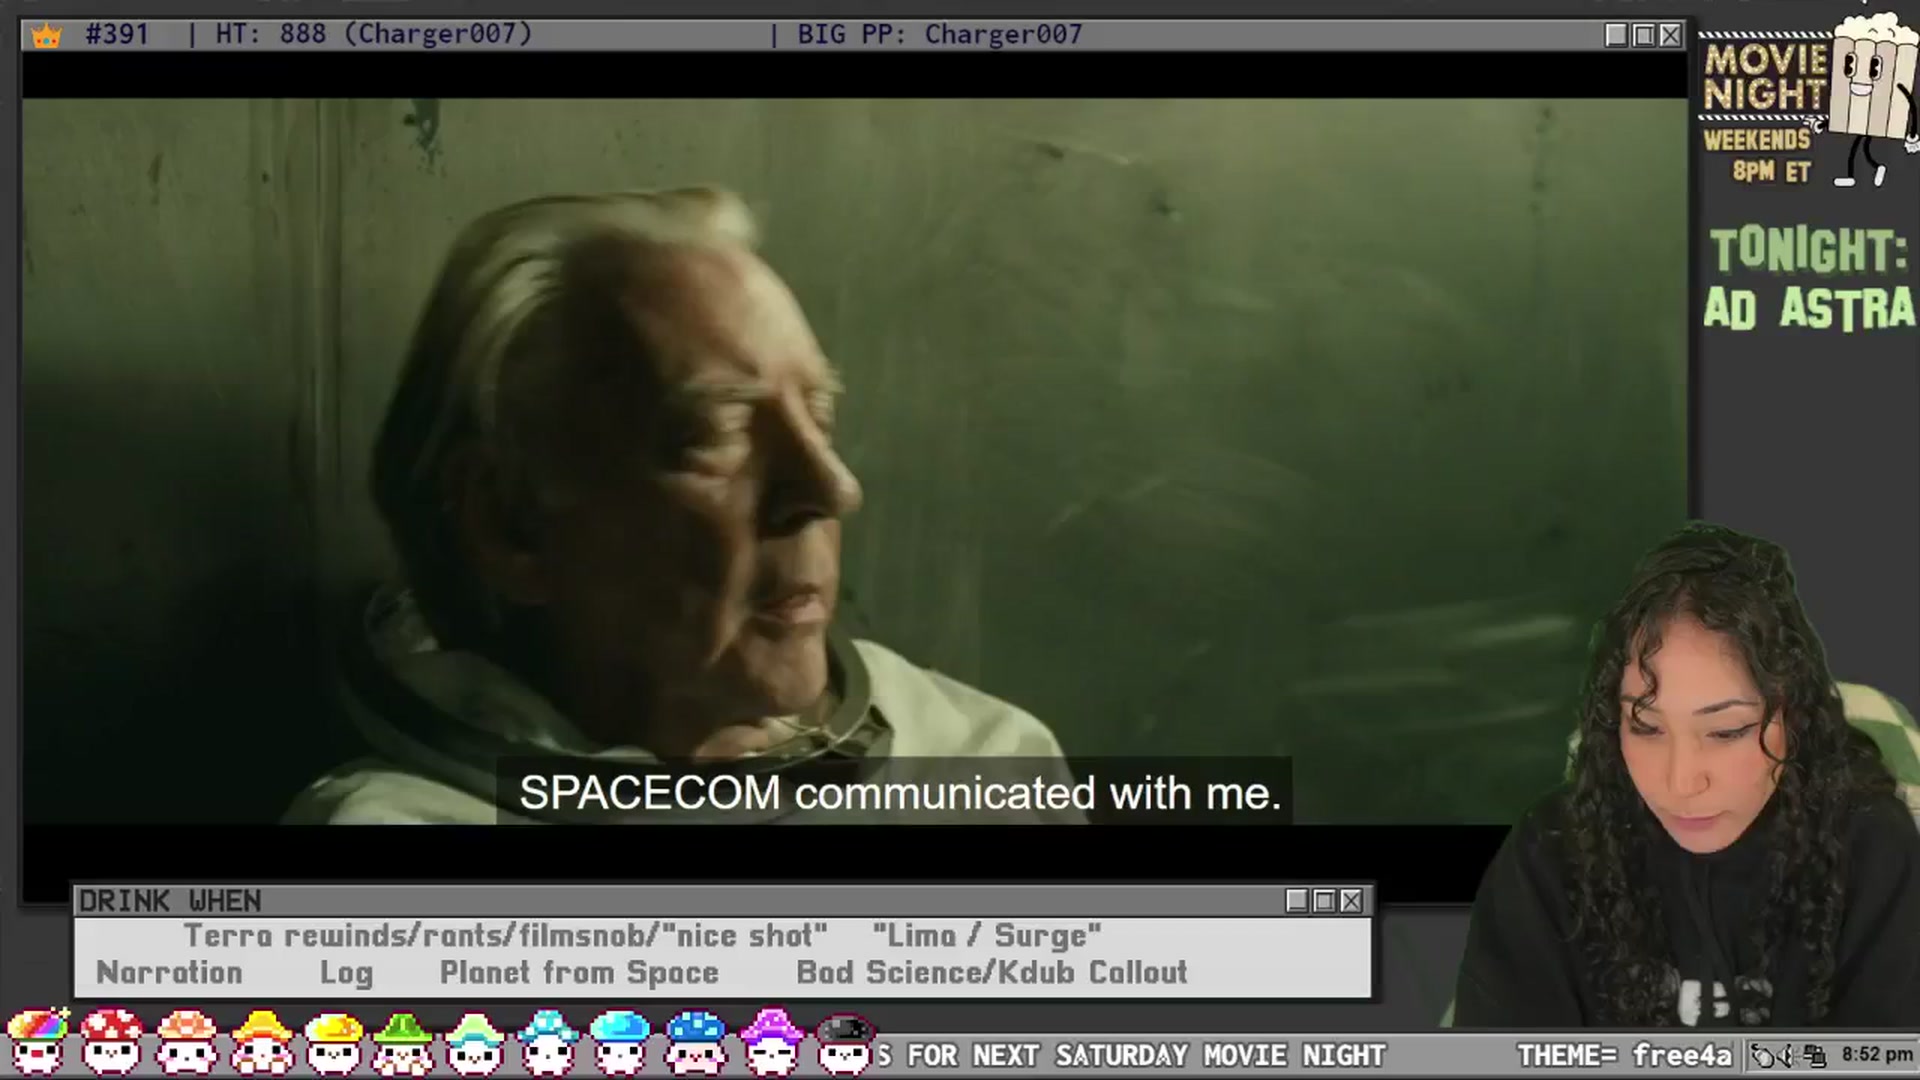Click the teal spotted mushroom icon
Viewport: 1920px width, 1080px height.
[548, 1042]
